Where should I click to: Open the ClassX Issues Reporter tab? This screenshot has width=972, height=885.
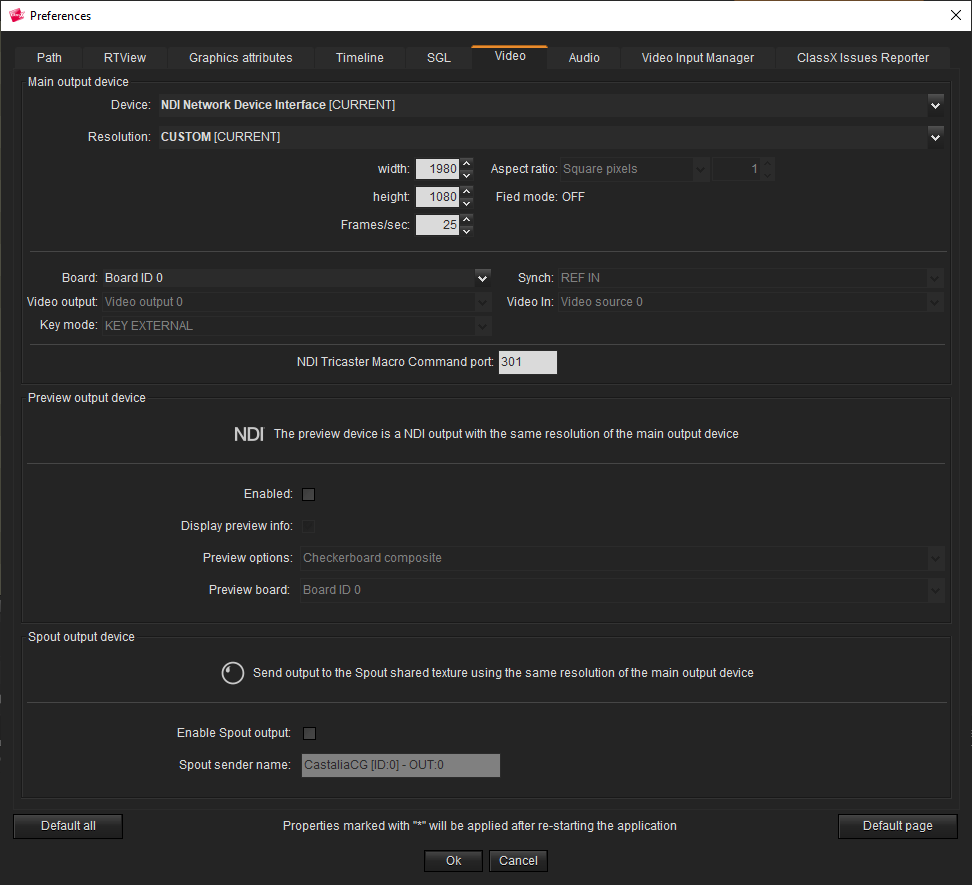pyautogui.click(x=862, y=58)
